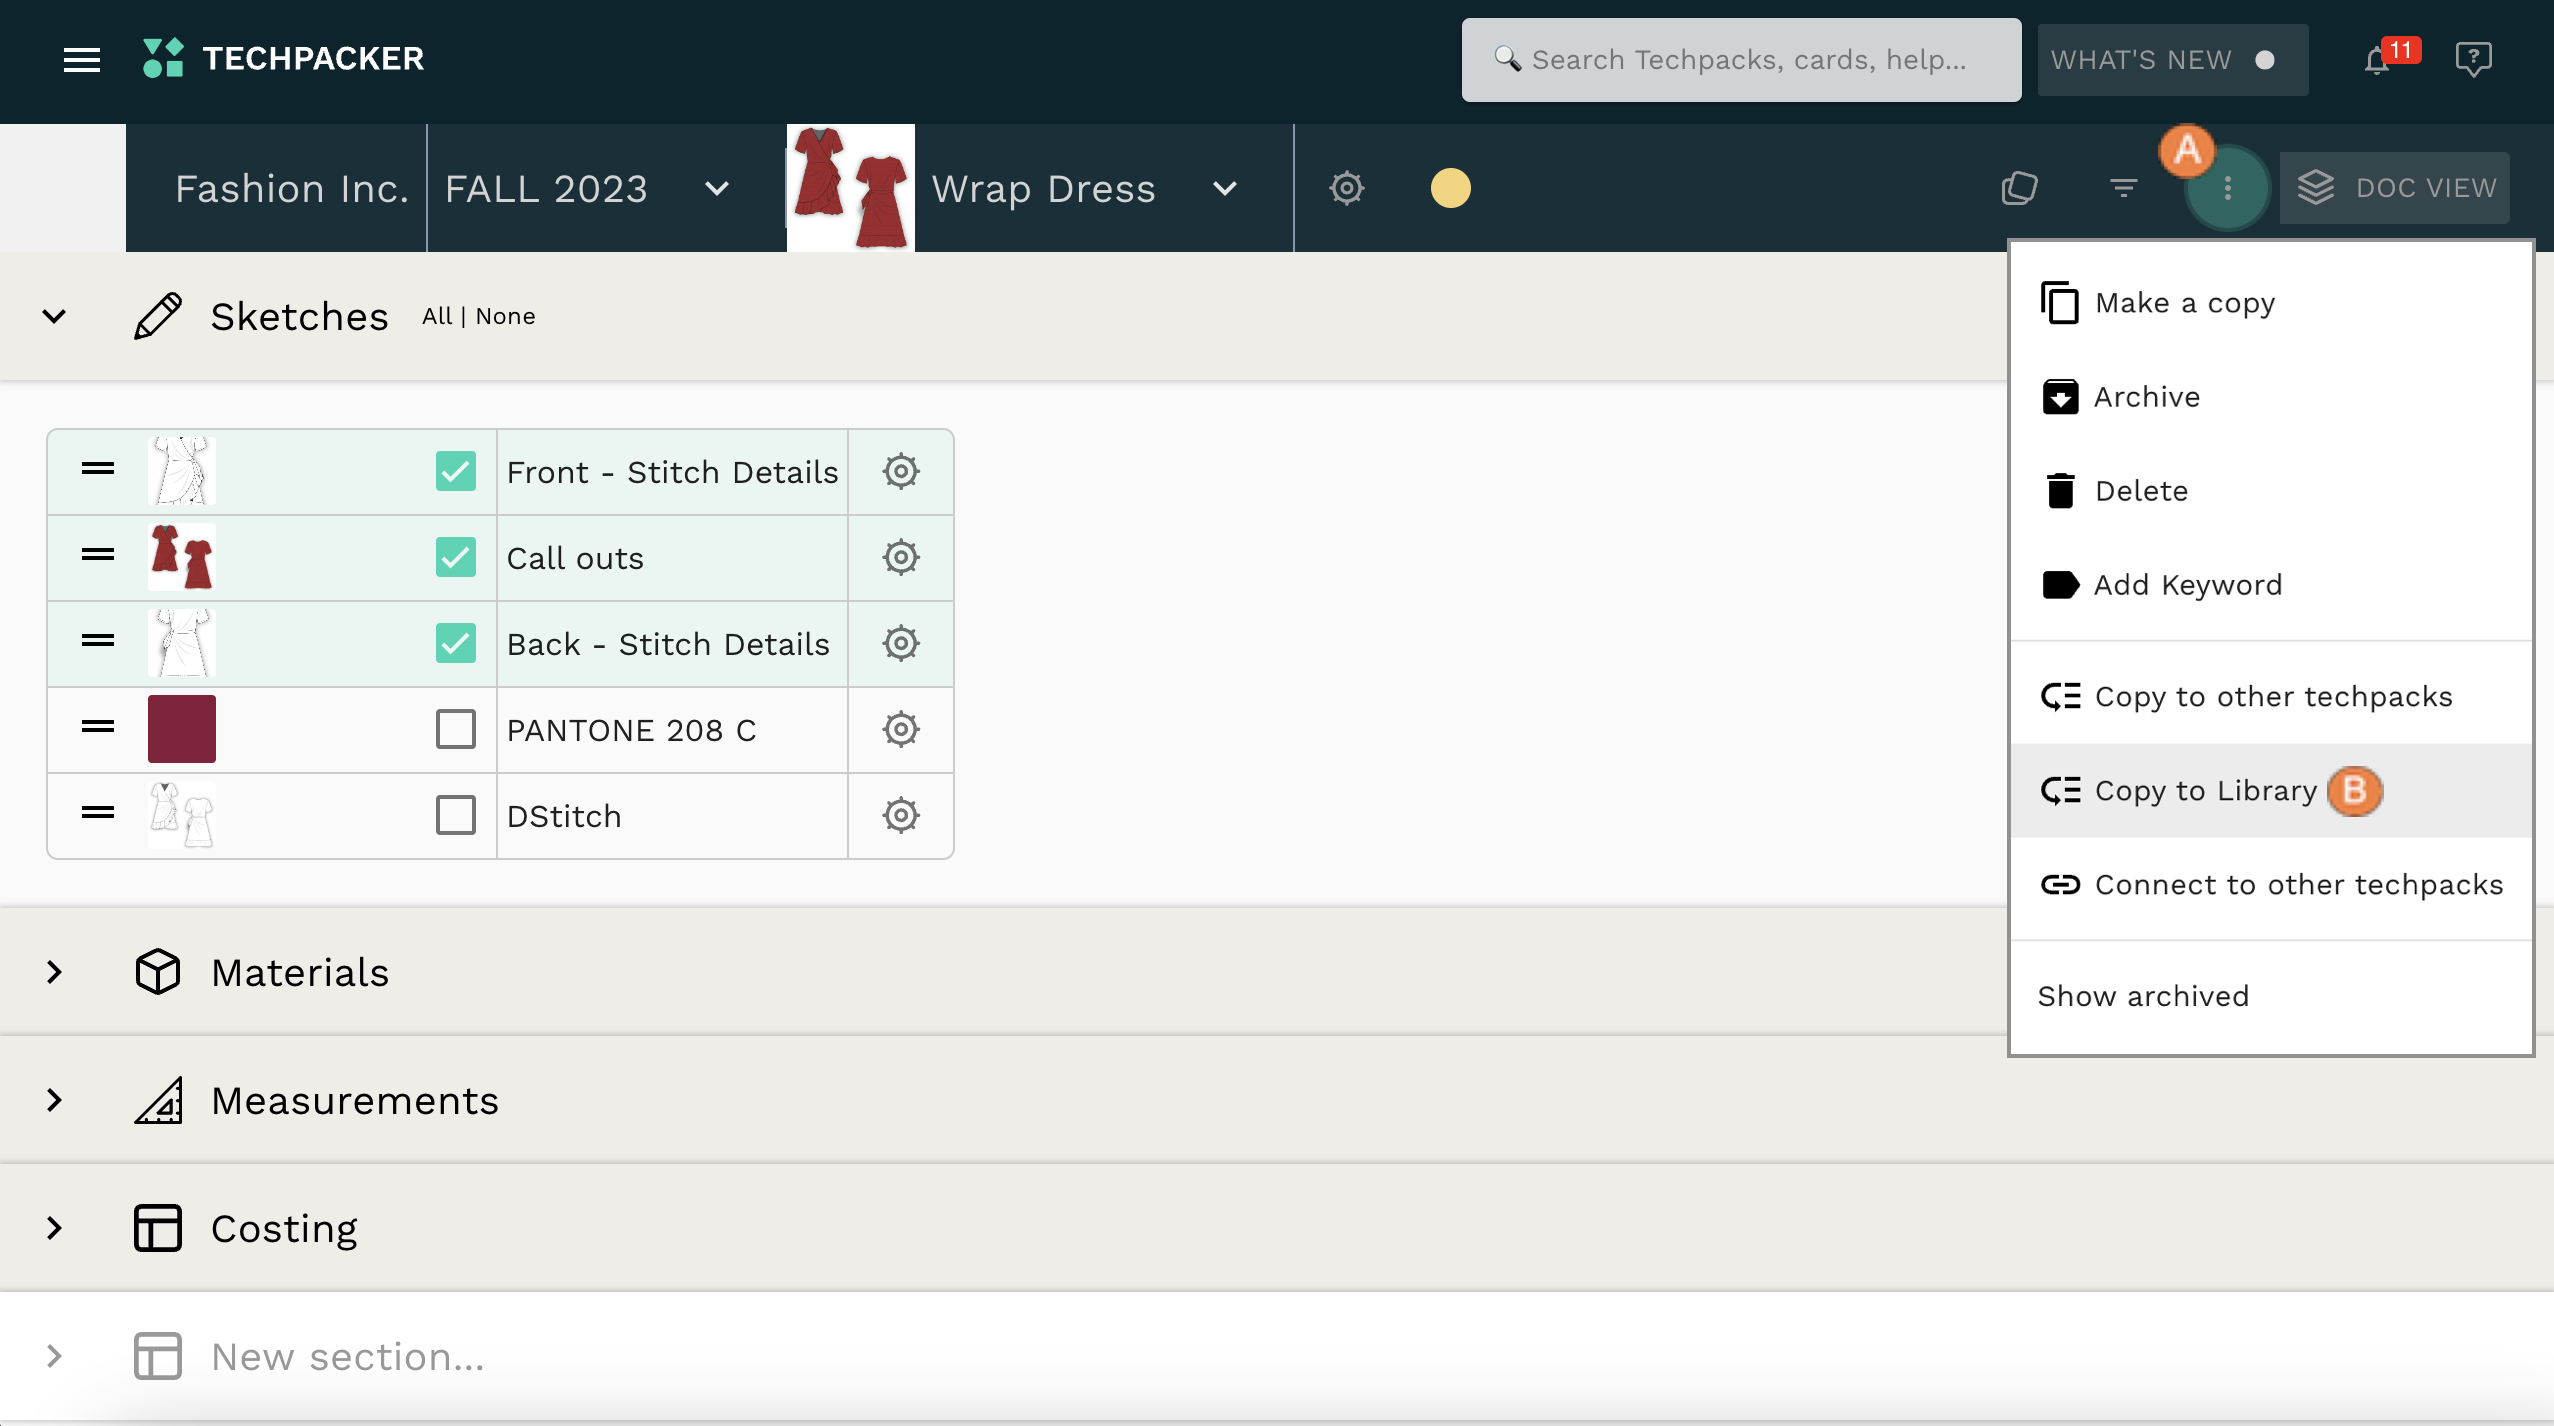Viewport: 2554px width, 1426px height.
Task: Open the FALL 2023 collection dropdown
Action: coord(716,188)
